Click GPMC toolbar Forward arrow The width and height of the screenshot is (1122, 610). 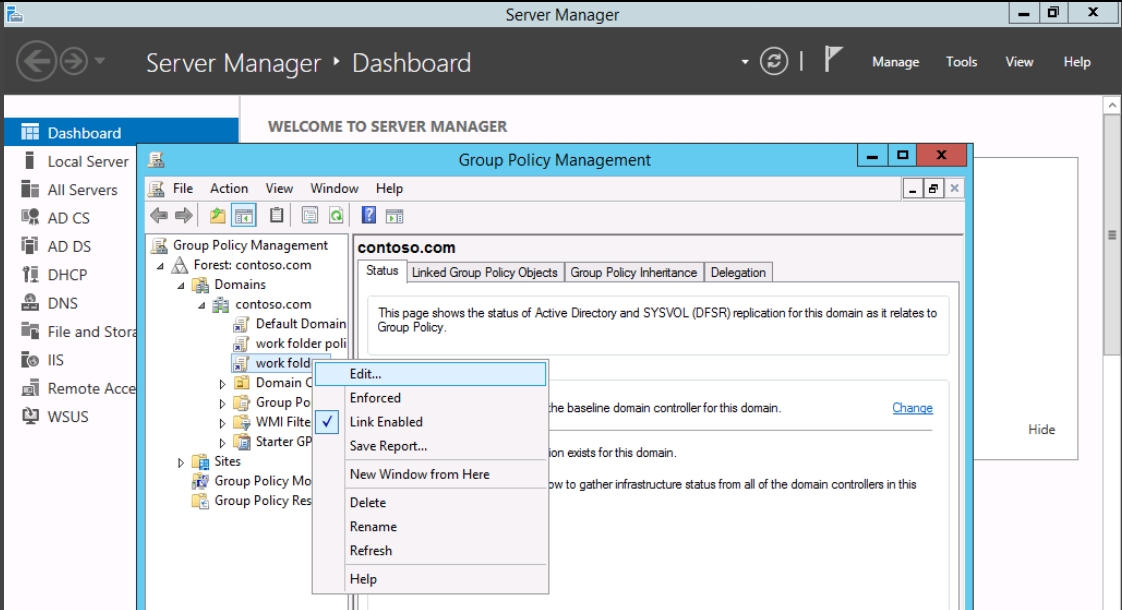[184, 215]
